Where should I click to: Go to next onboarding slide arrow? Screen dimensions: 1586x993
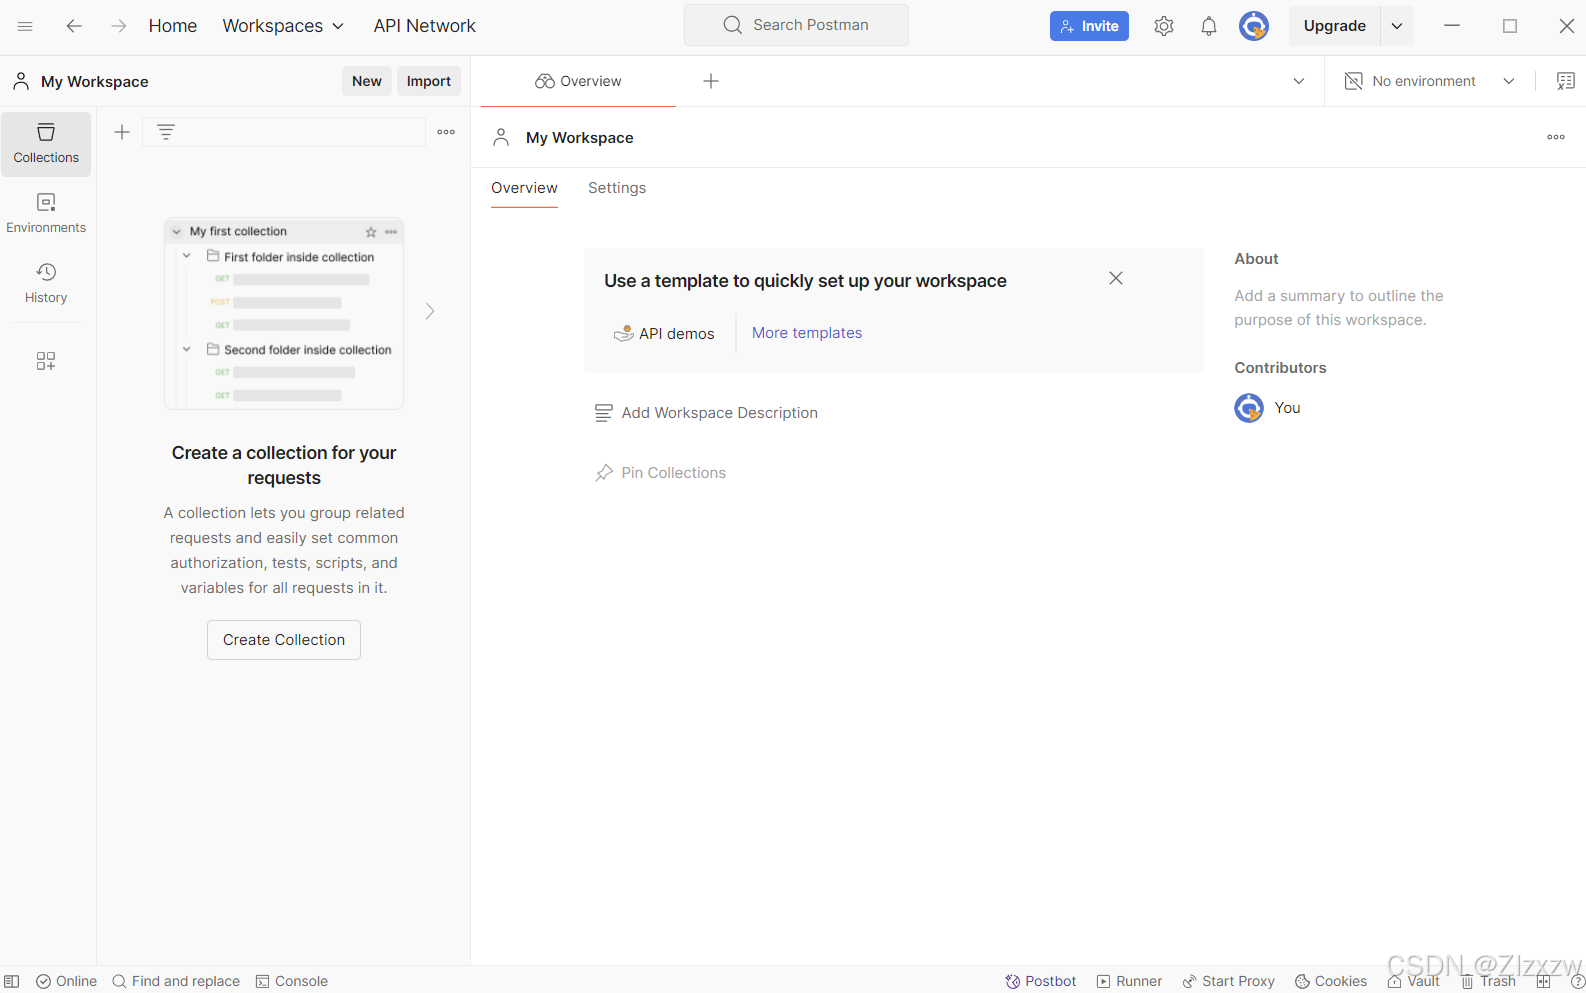tap(430, 311)
